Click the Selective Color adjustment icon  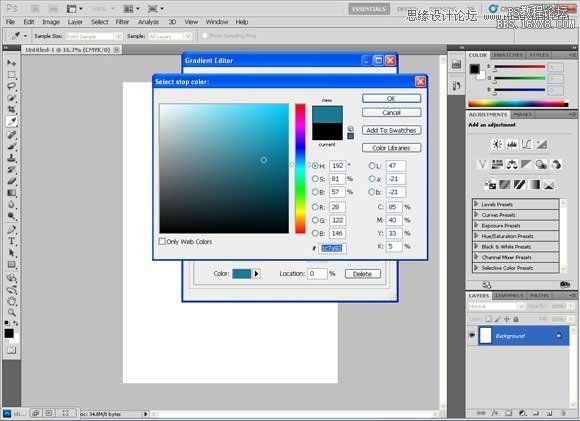[x=549, y=184]
